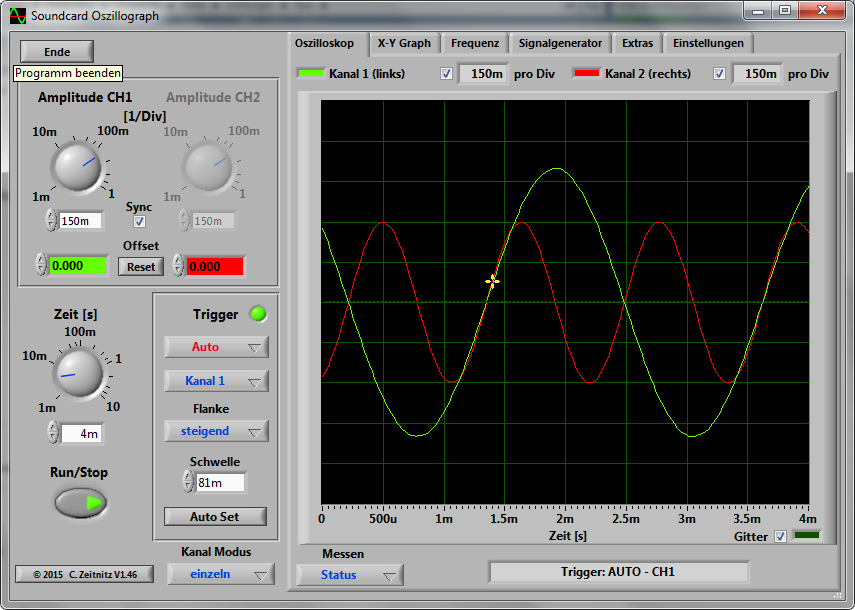Toggle the Sync checkbox
Image resolution: width=855 pixels, height=610 pixels.
click(140, 221)
